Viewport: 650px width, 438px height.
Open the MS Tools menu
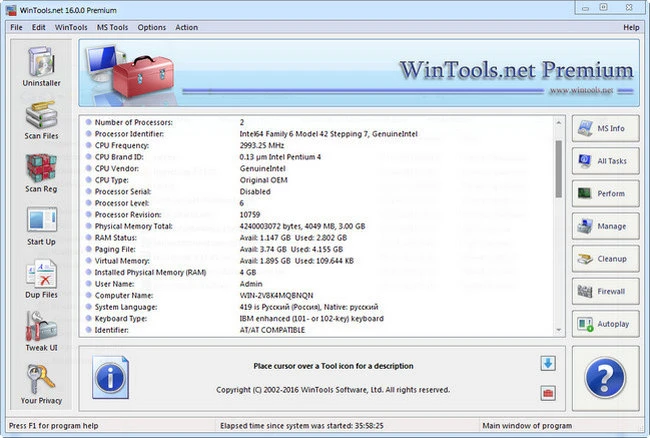[x=111, y=27]
